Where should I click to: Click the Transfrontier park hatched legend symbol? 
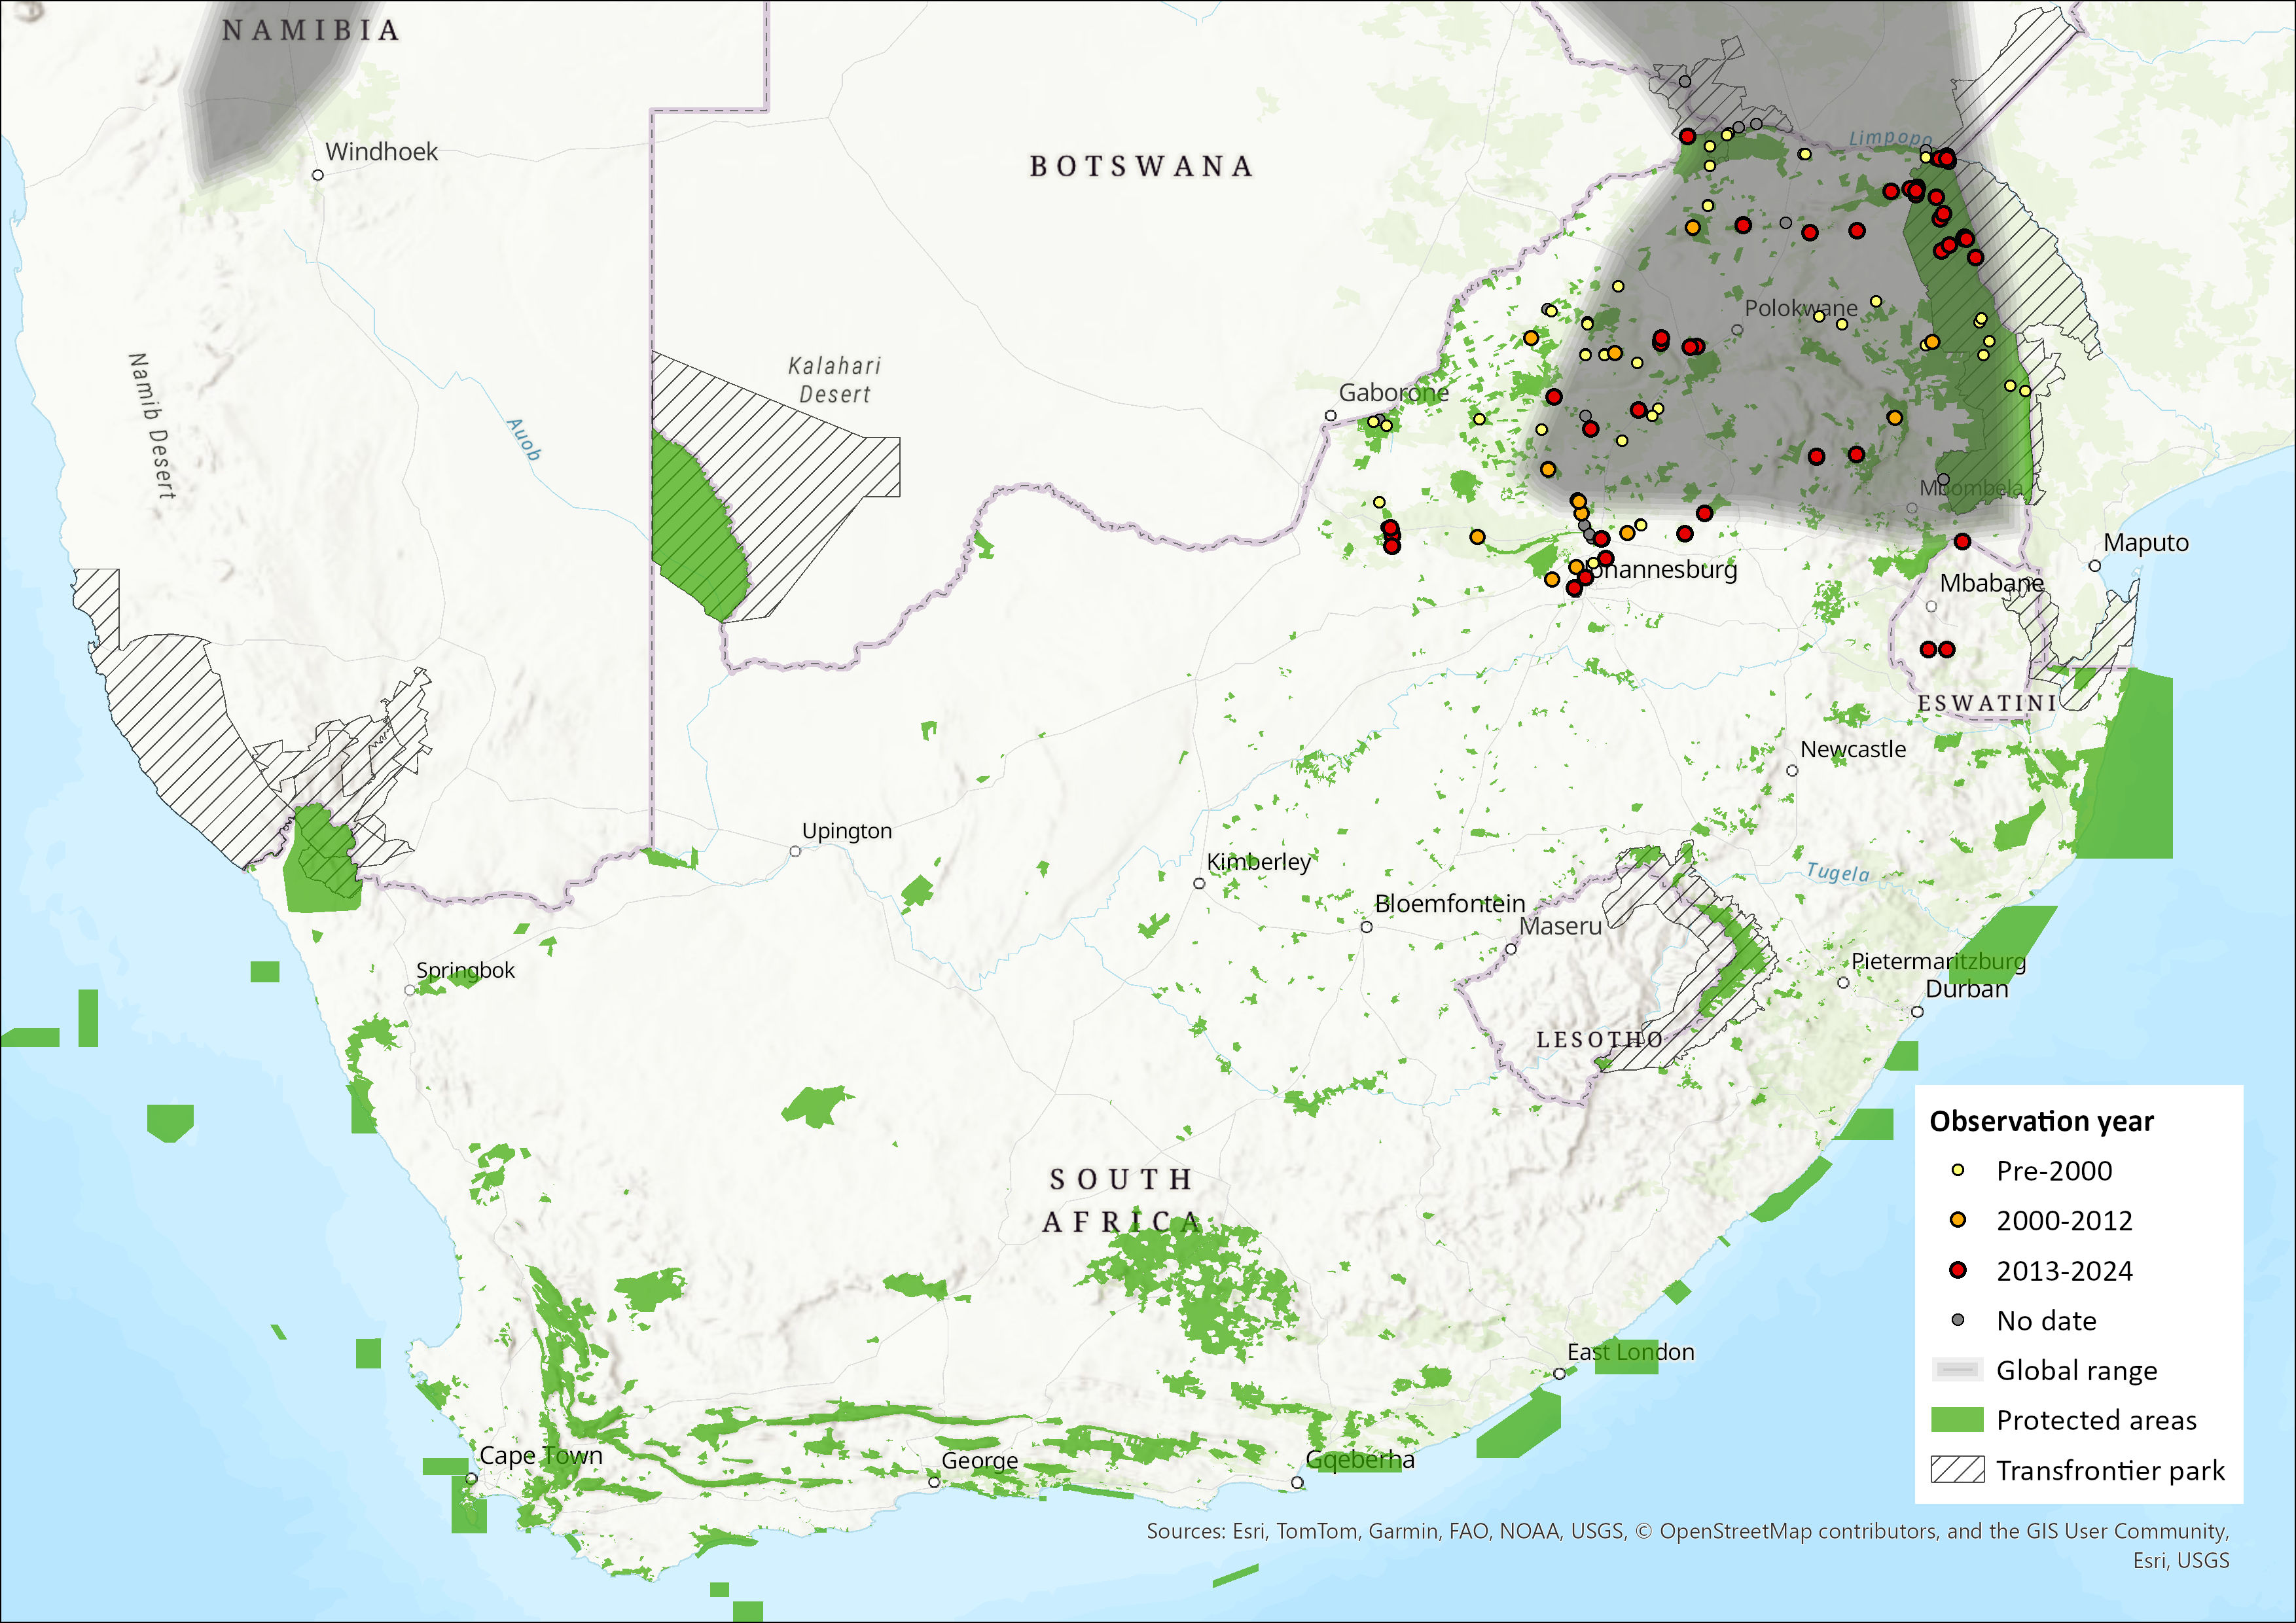[x=1957, y=1470]
